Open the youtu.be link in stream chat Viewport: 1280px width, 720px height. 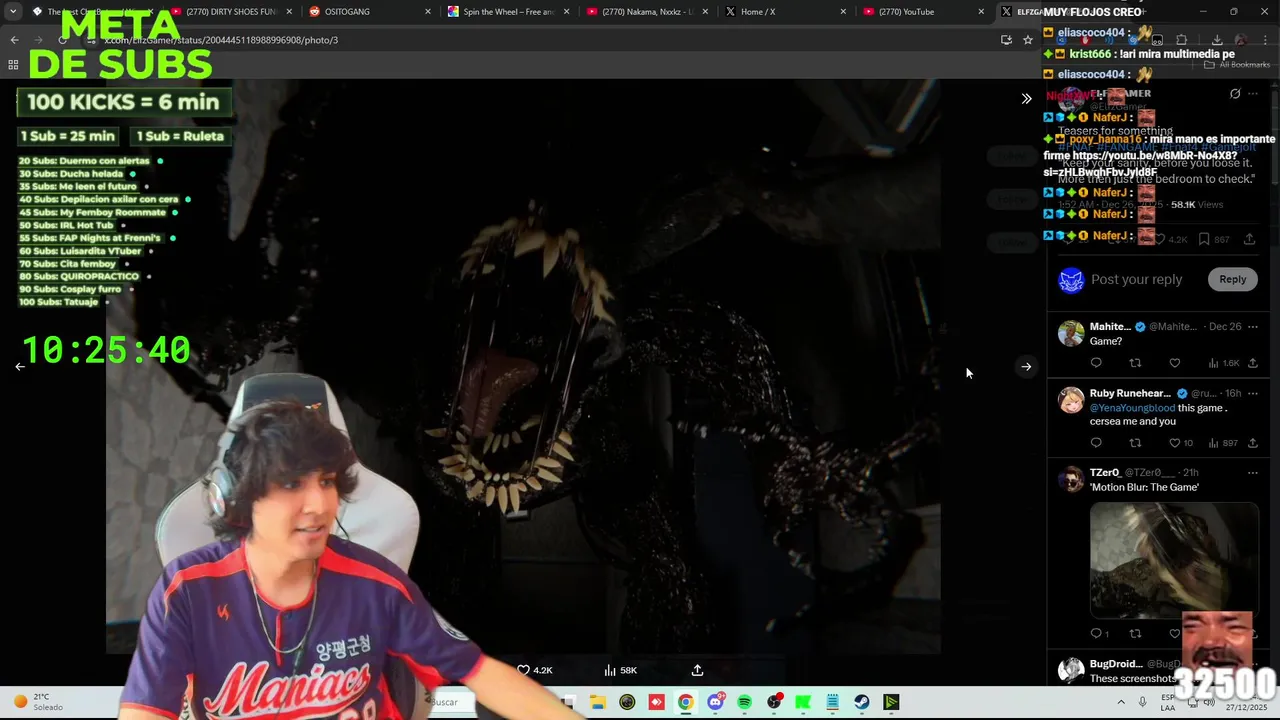[x=1140, y=164]
